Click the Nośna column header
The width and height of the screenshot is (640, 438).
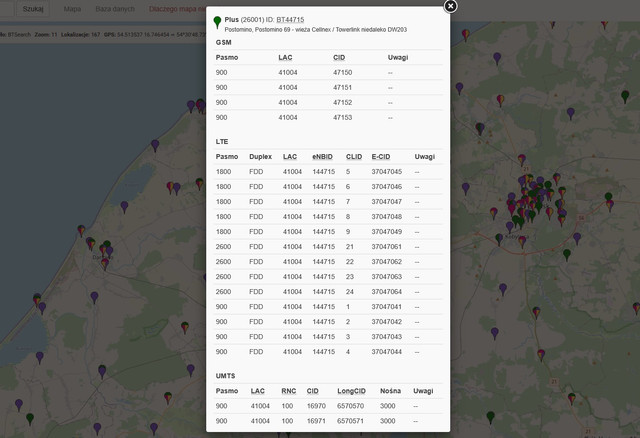390,391
